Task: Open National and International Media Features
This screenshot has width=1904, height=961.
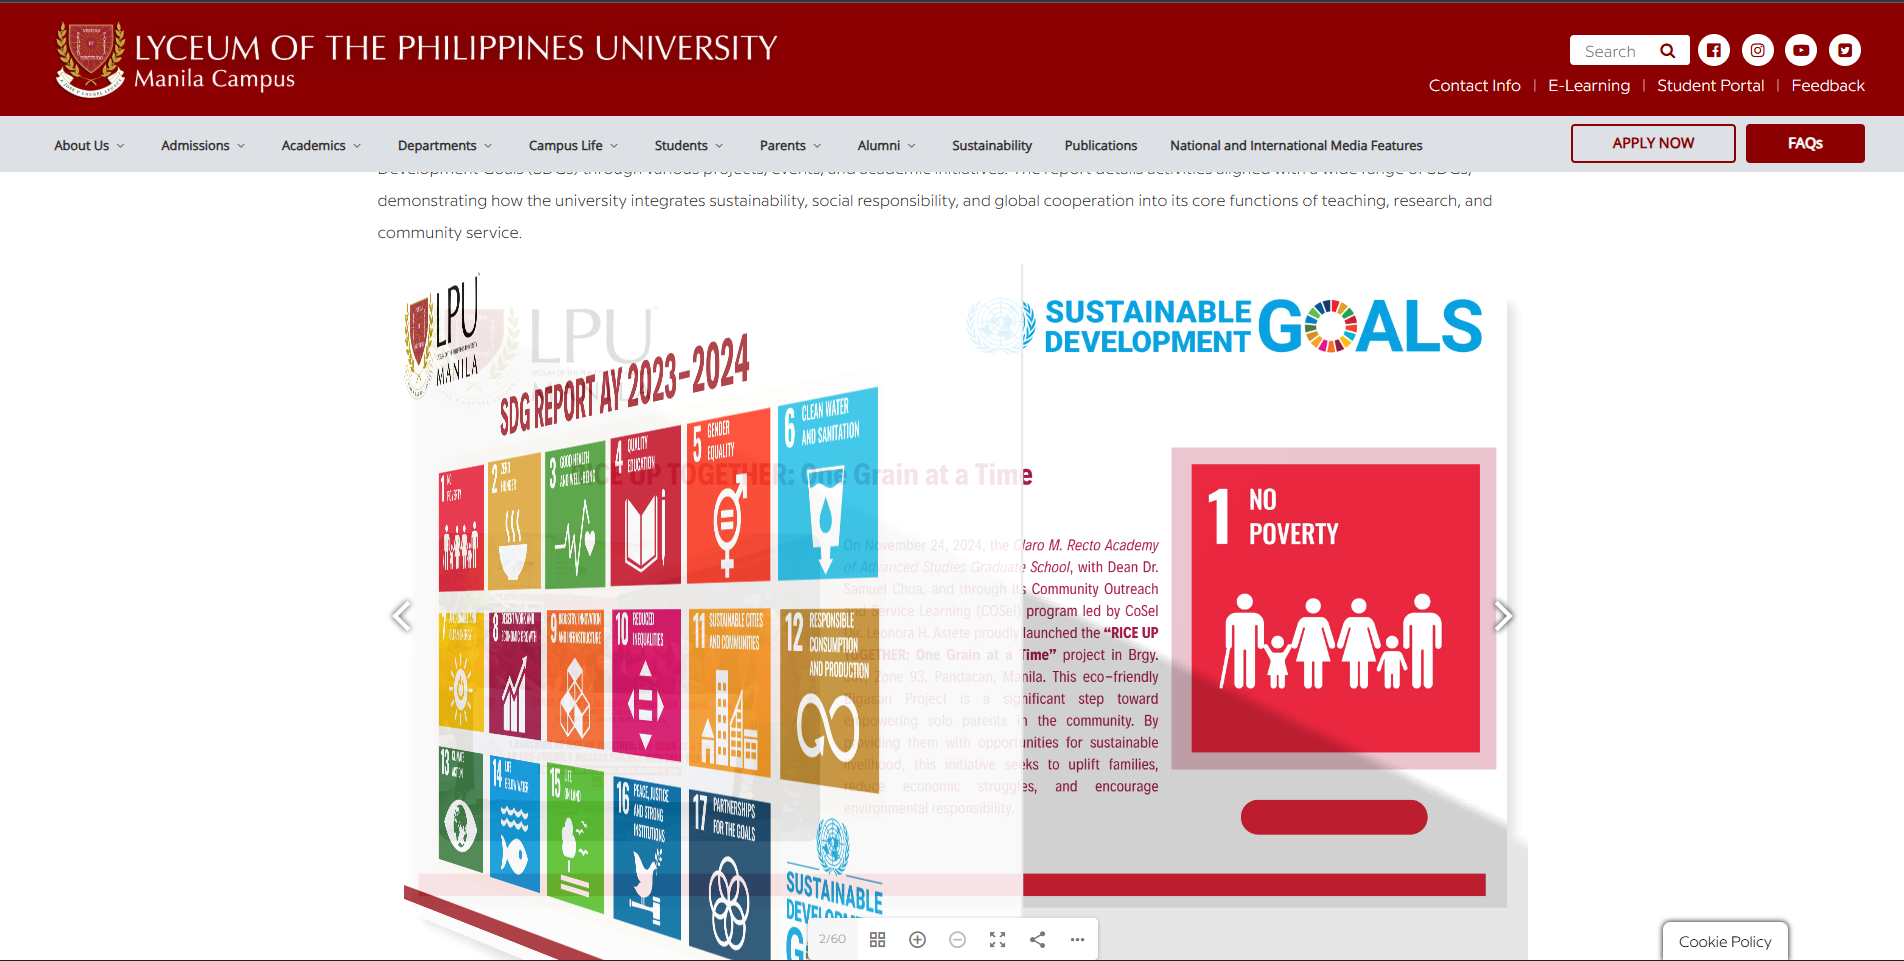Action: pos(1296,145)
